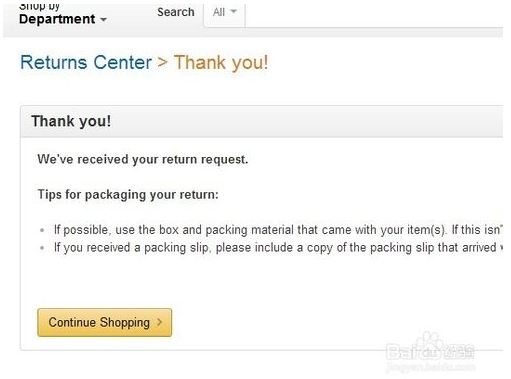The image size is (511, 379).
Task: Select the return request received message
Action: (143, 159)
